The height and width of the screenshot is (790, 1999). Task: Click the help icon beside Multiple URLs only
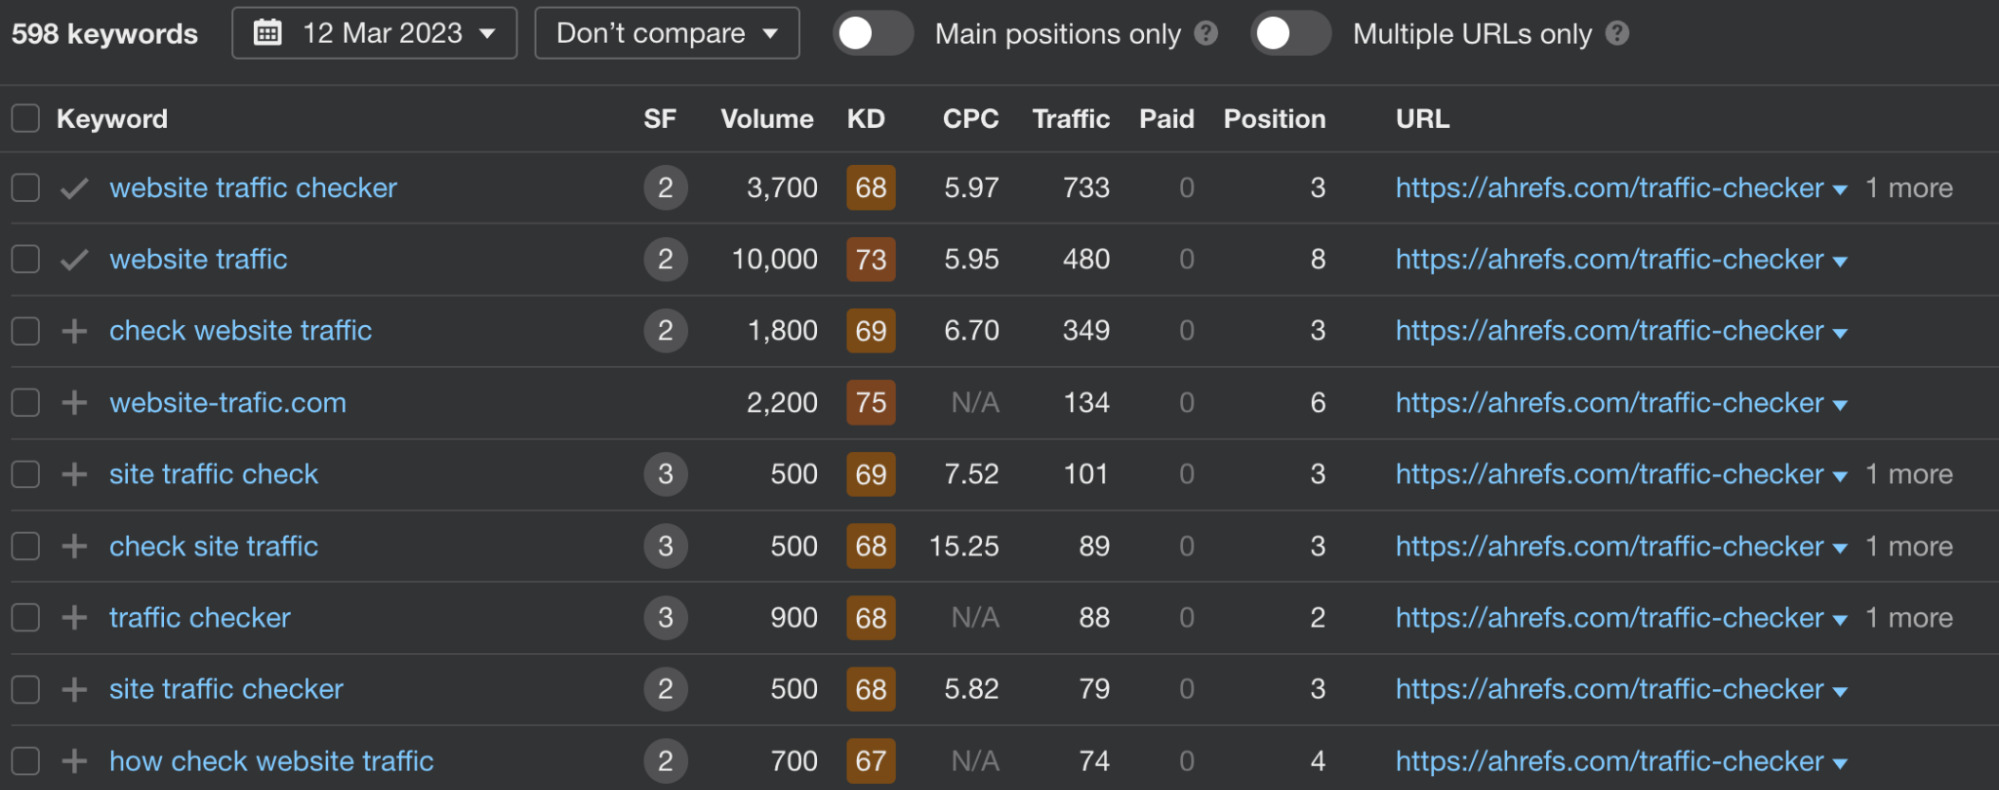coord(1617,34)
